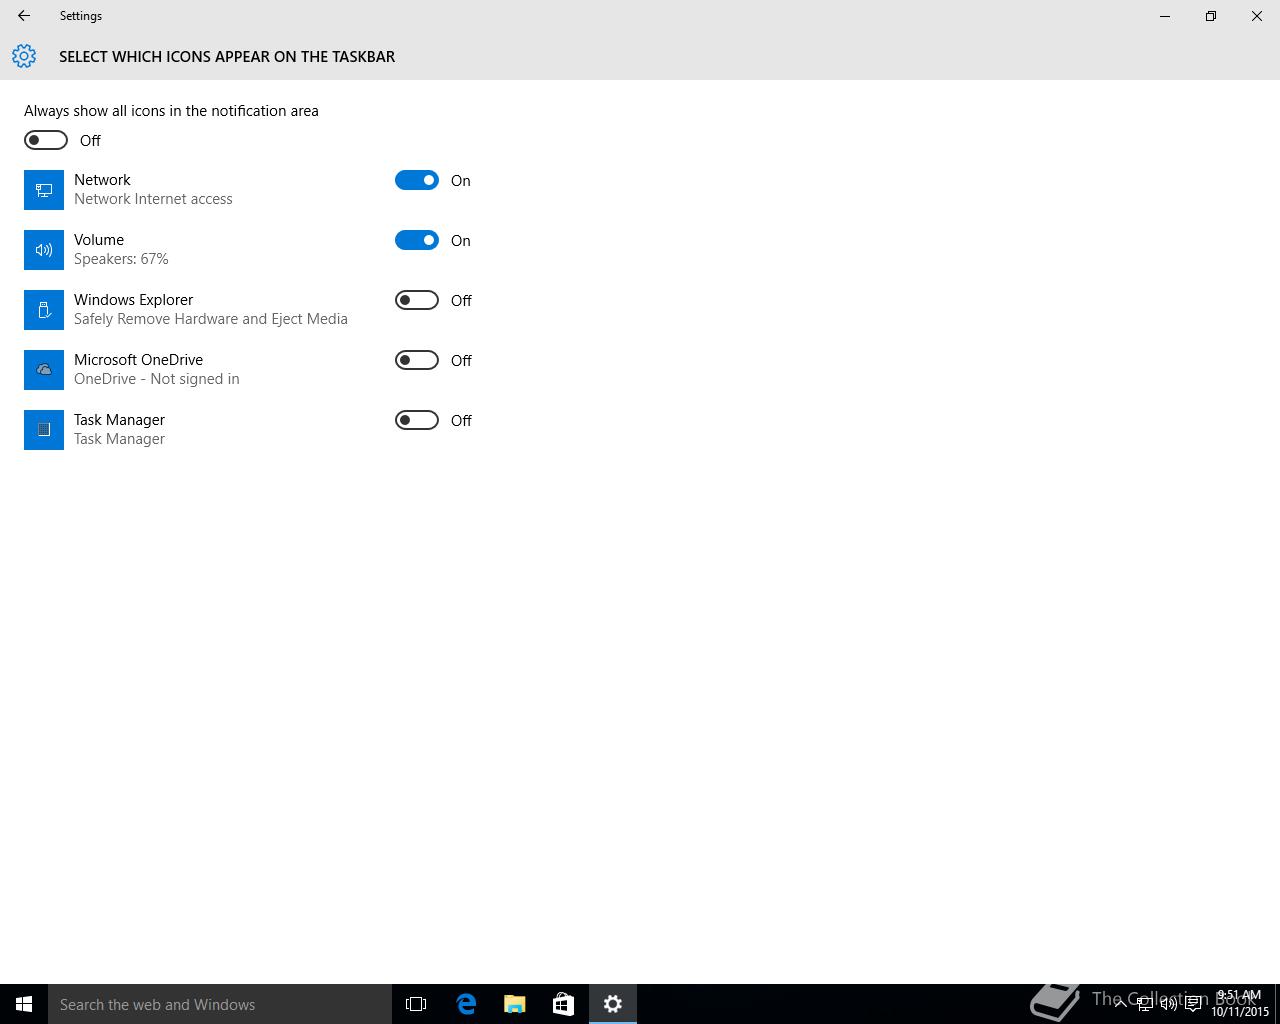Click the back arrow in Settings
The width and height of the screenshot is (1280, 1024).
tap(24, 16)
